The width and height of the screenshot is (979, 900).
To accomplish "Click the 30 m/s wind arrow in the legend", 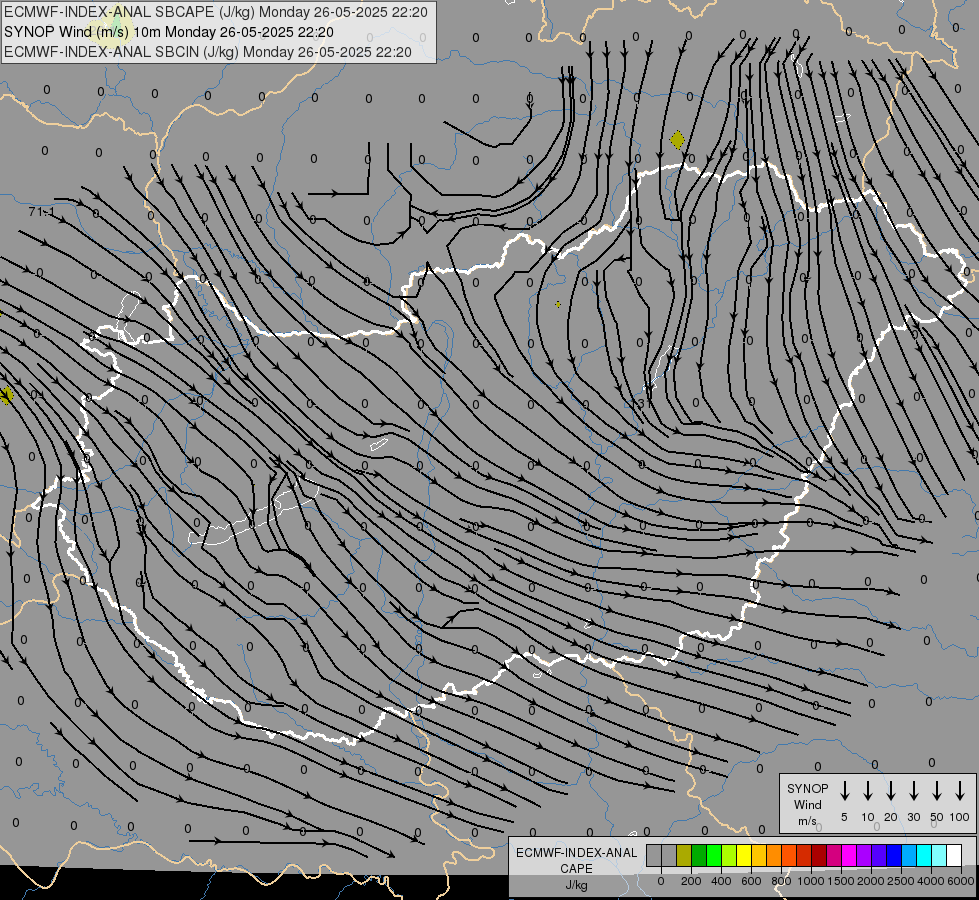I will point(913,791).
